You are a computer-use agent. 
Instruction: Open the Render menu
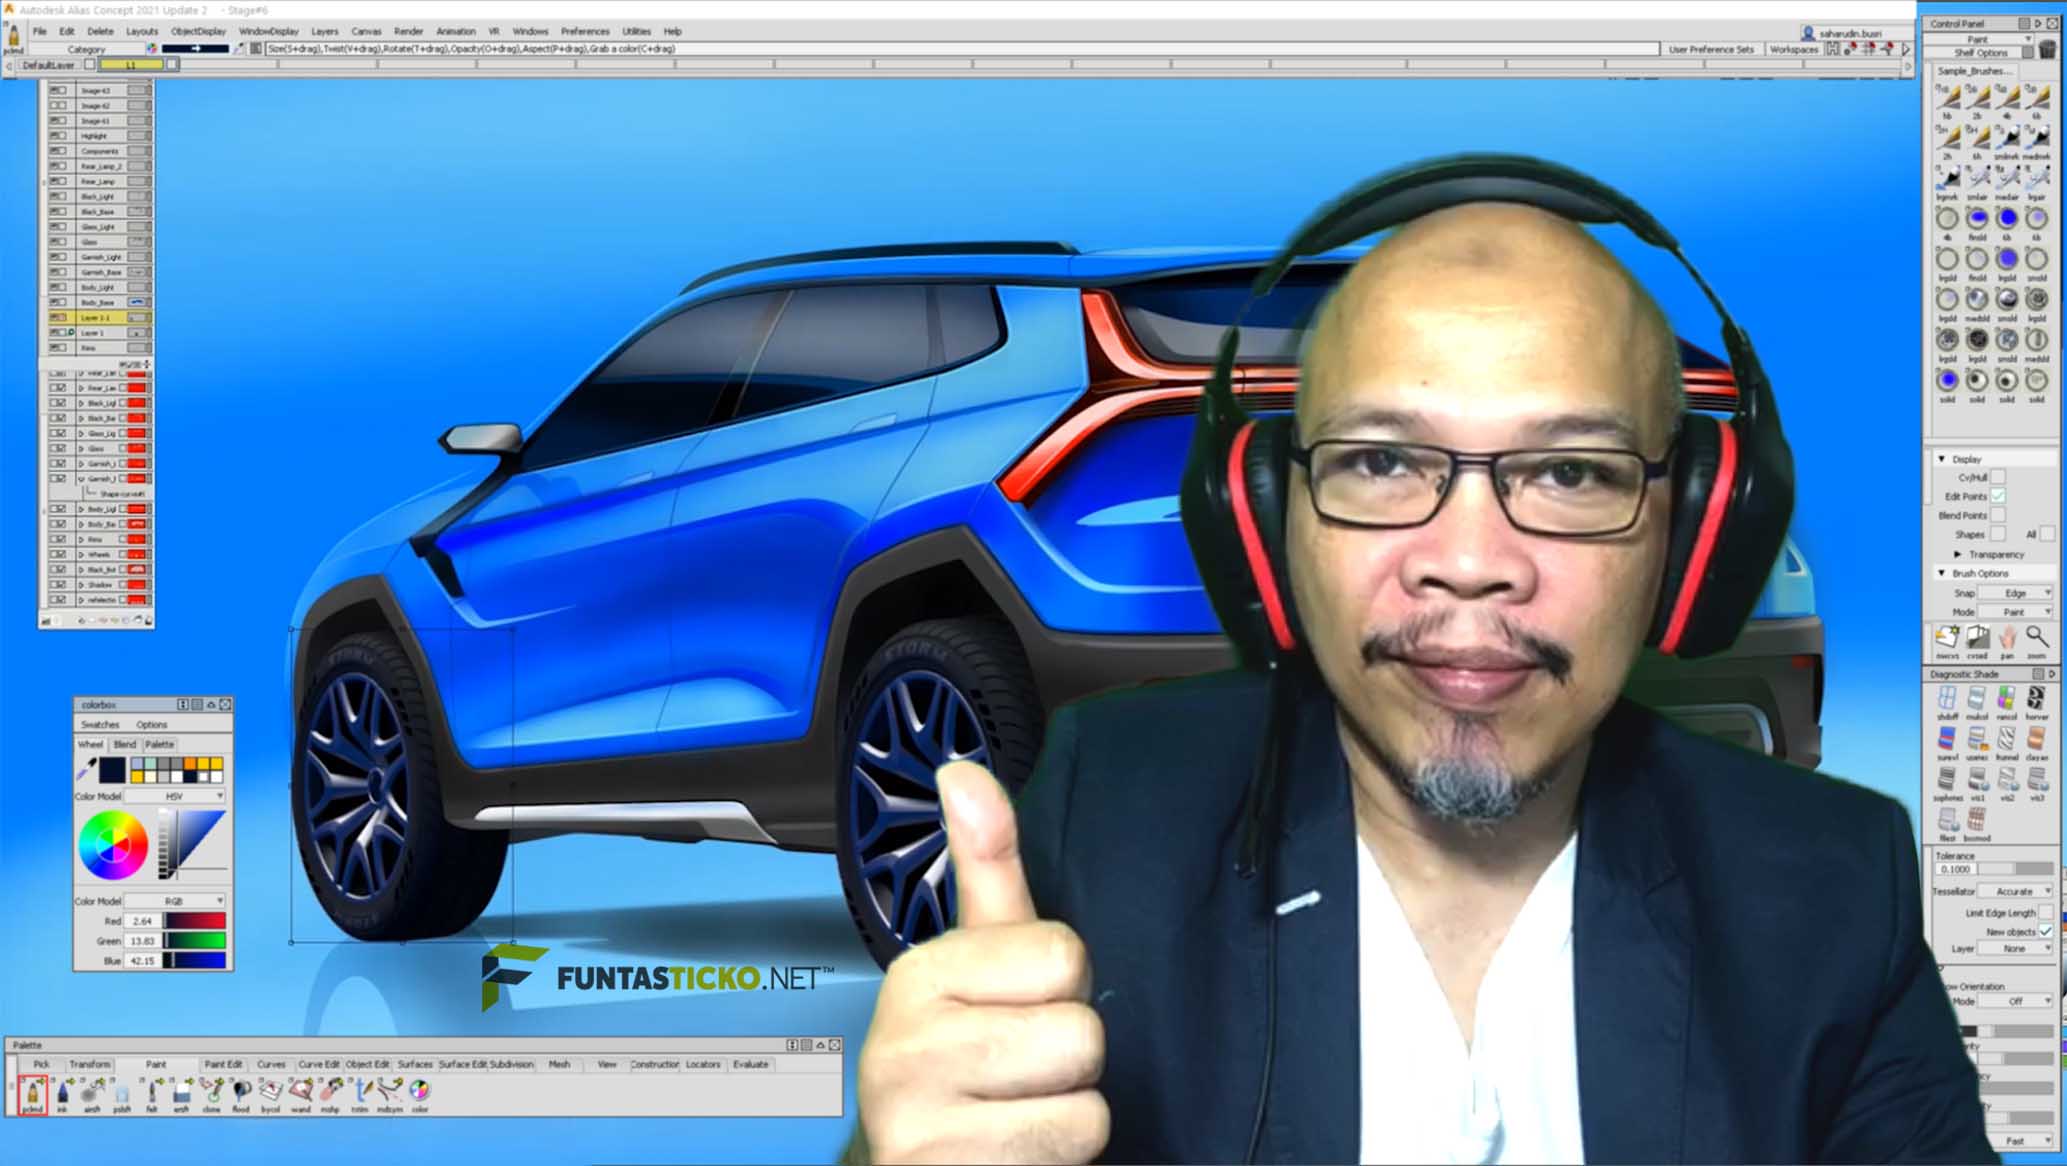click(408, 31)
